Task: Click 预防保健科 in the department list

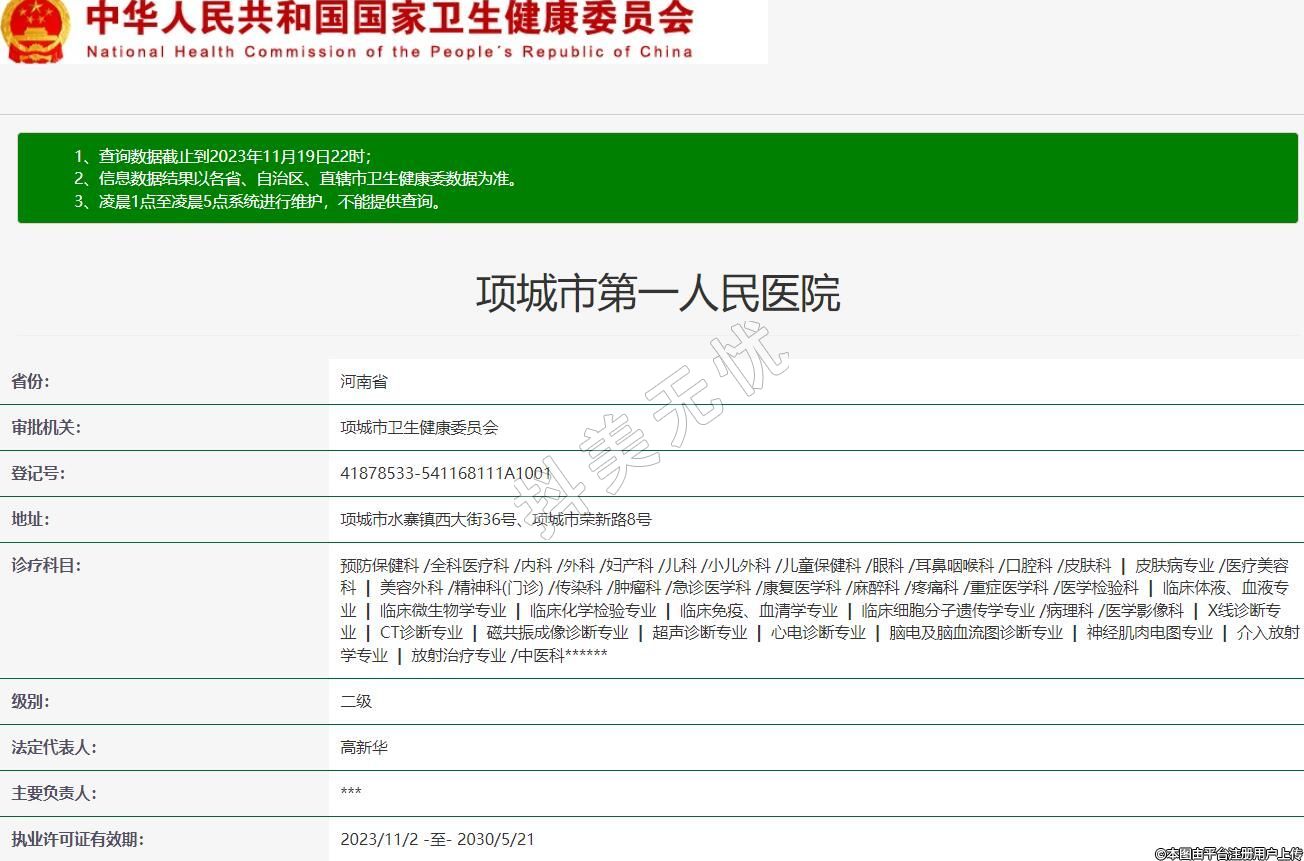Action: point(379,565)
